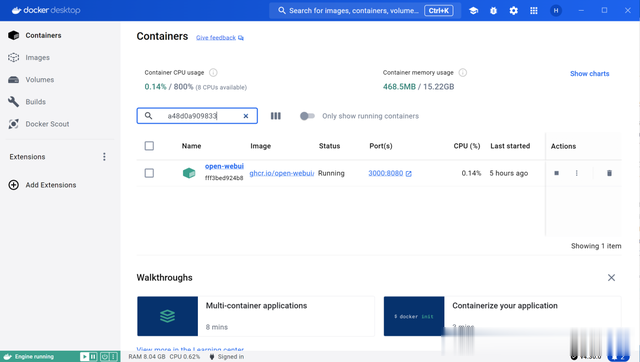Viewport: 640px width, 362px height.
Task: Open Multi-container applications walkthrough
Action: [256, 316]
